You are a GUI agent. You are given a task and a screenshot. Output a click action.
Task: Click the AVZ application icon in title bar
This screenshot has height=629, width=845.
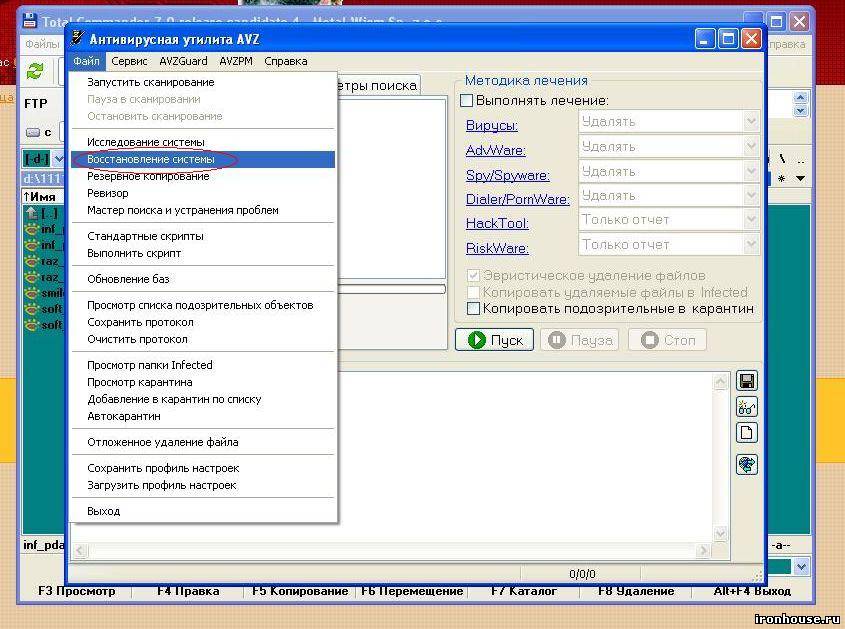78,38
